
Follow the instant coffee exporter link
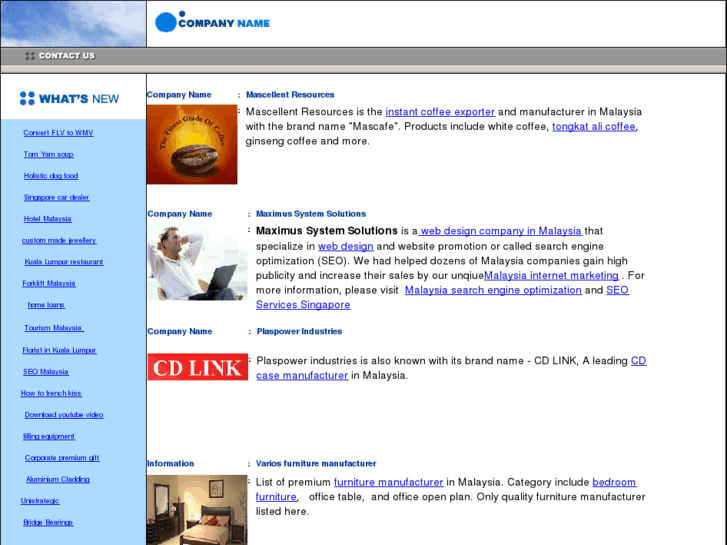[x=440, y=112]
